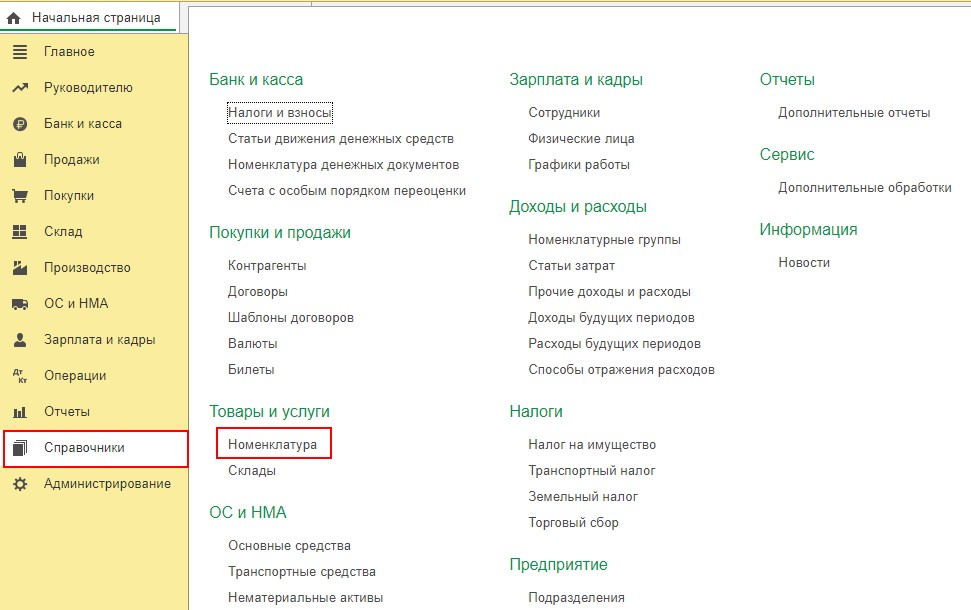This screenshot has height=610, width=971.
Task: Open the Операции sidebar section
Action: point(75,376)
